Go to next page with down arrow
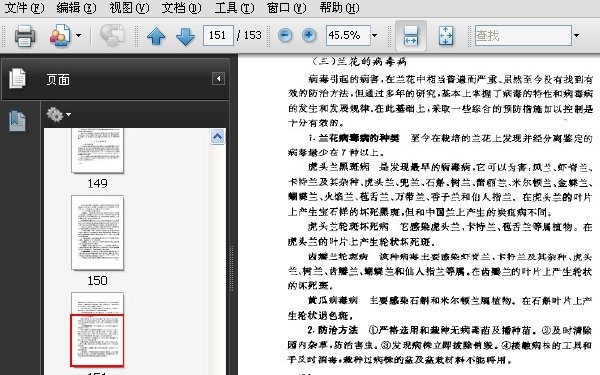Image resolution: width=600 pixels, height=375 pixels. pos(185,36)
